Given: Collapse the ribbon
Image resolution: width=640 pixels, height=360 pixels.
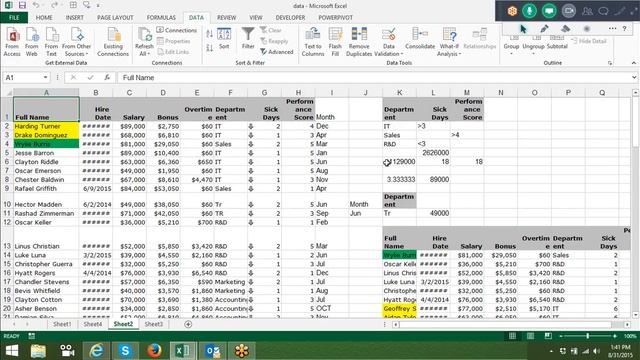Looking at the screenshot, I should pyautogui.click(x=633, y=63).
